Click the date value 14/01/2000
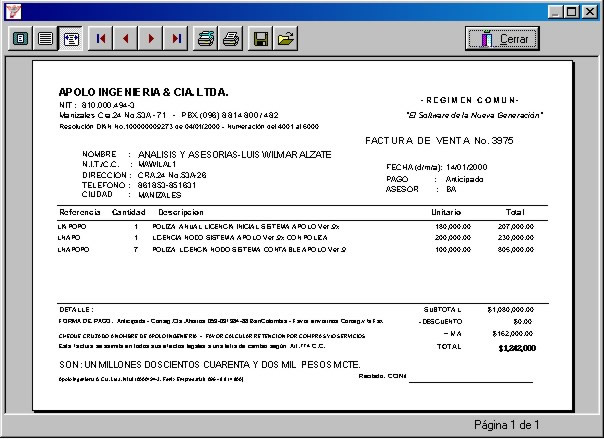Image resolution: width=604 pixels, height=439 pixels. pos(466,167)
